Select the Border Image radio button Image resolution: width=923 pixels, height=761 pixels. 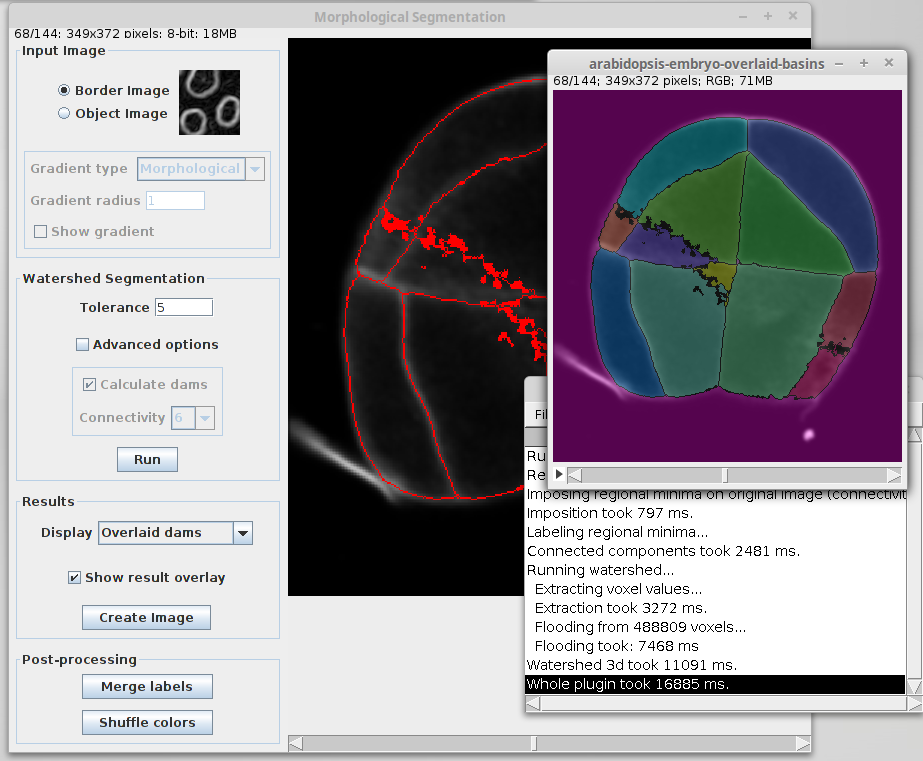[x=64, y=90]
